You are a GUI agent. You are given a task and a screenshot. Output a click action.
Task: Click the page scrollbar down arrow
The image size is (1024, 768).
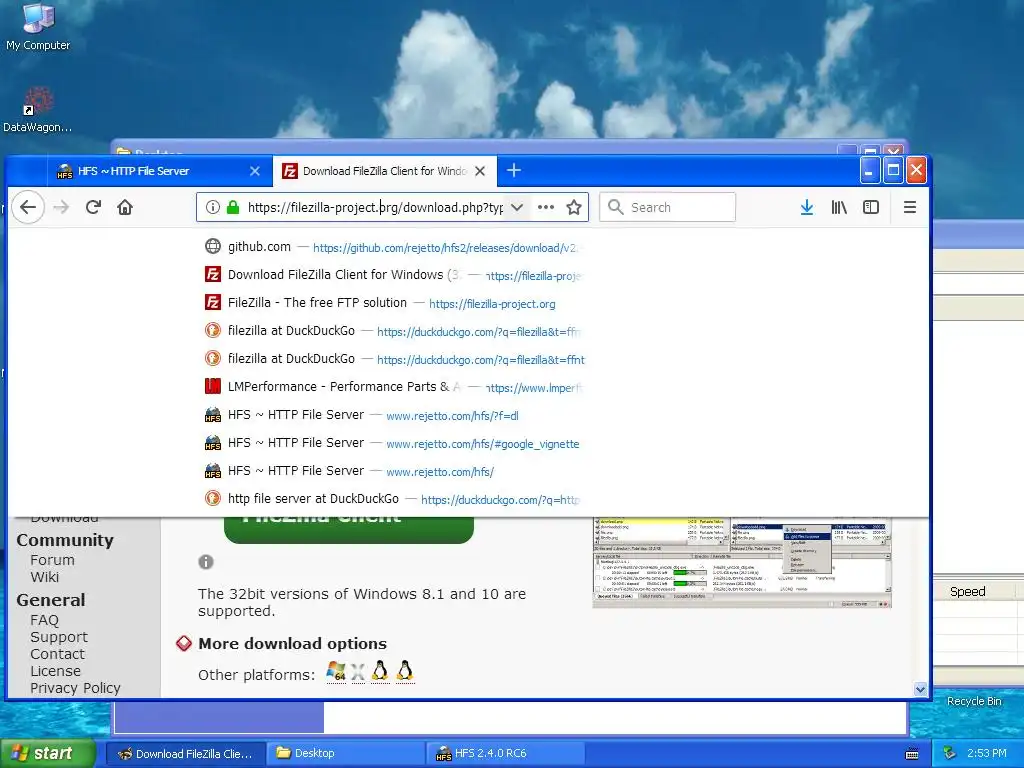tap(920, 689)
